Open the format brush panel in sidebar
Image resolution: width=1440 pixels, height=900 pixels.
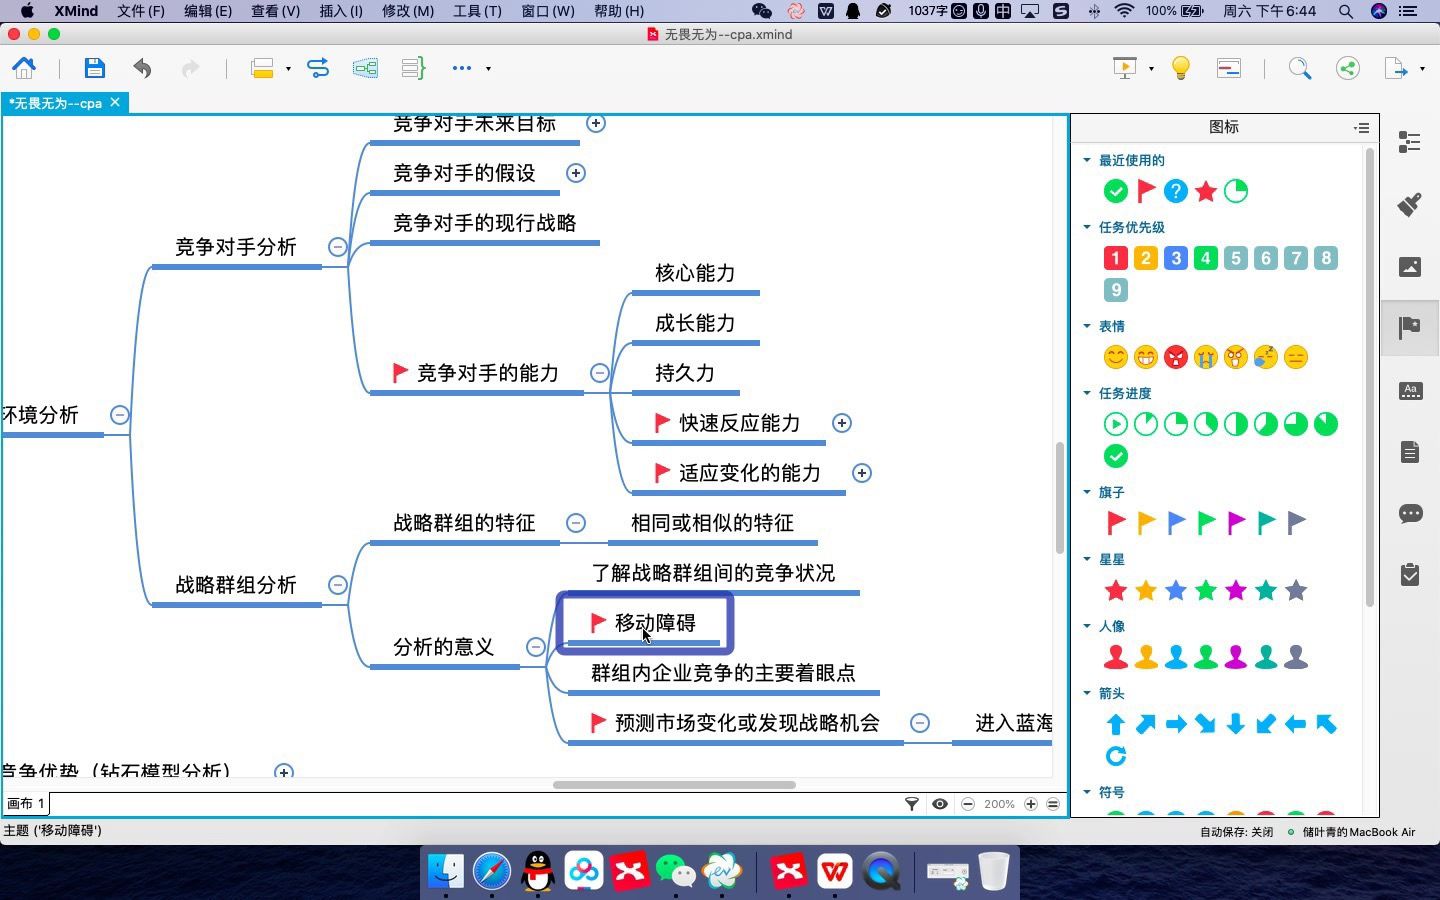(1410, 204)
